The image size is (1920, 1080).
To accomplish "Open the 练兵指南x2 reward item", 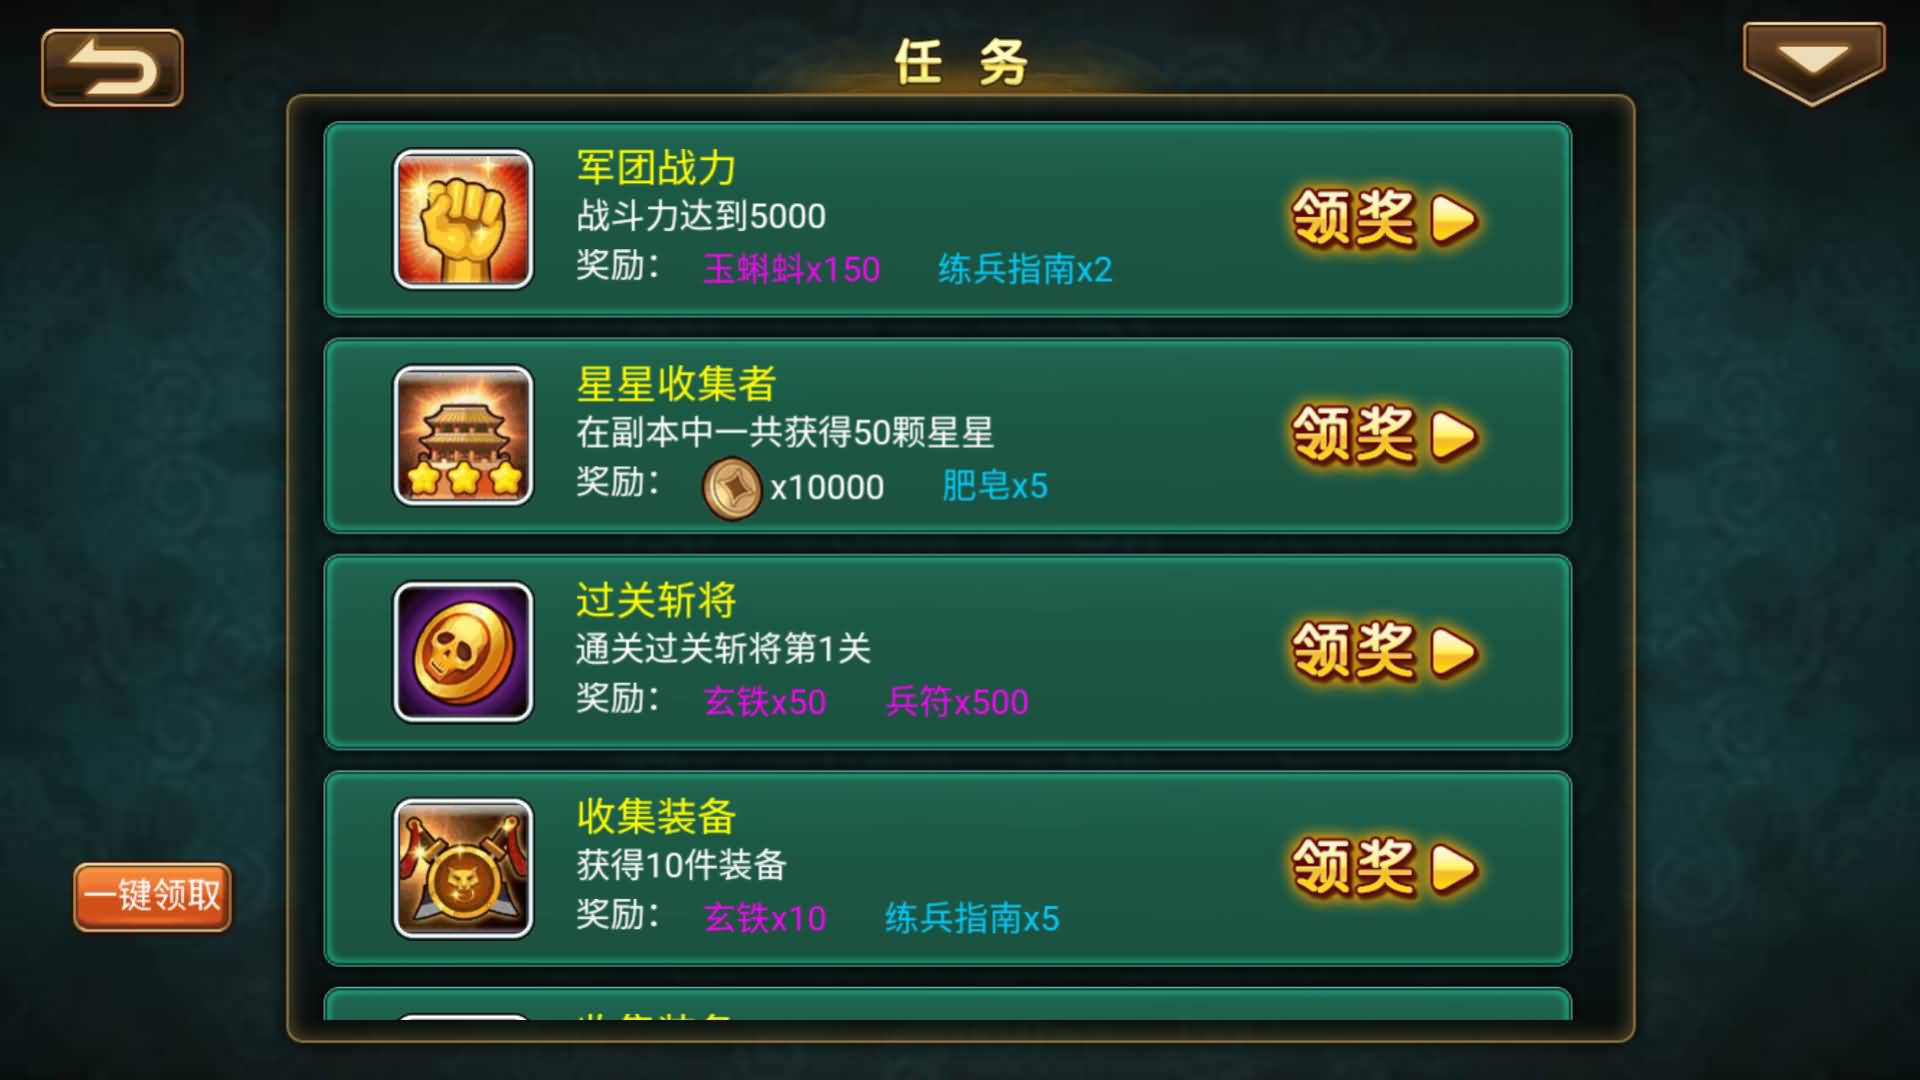I will click(x=1025, y=269).
